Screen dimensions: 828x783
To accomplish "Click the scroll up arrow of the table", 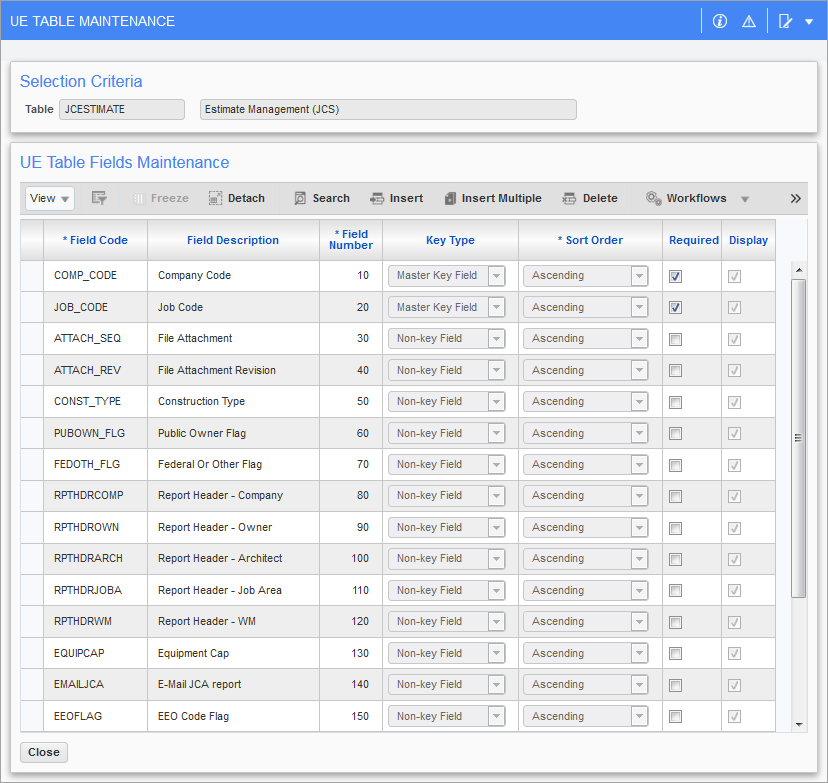I will pos(799,270).
